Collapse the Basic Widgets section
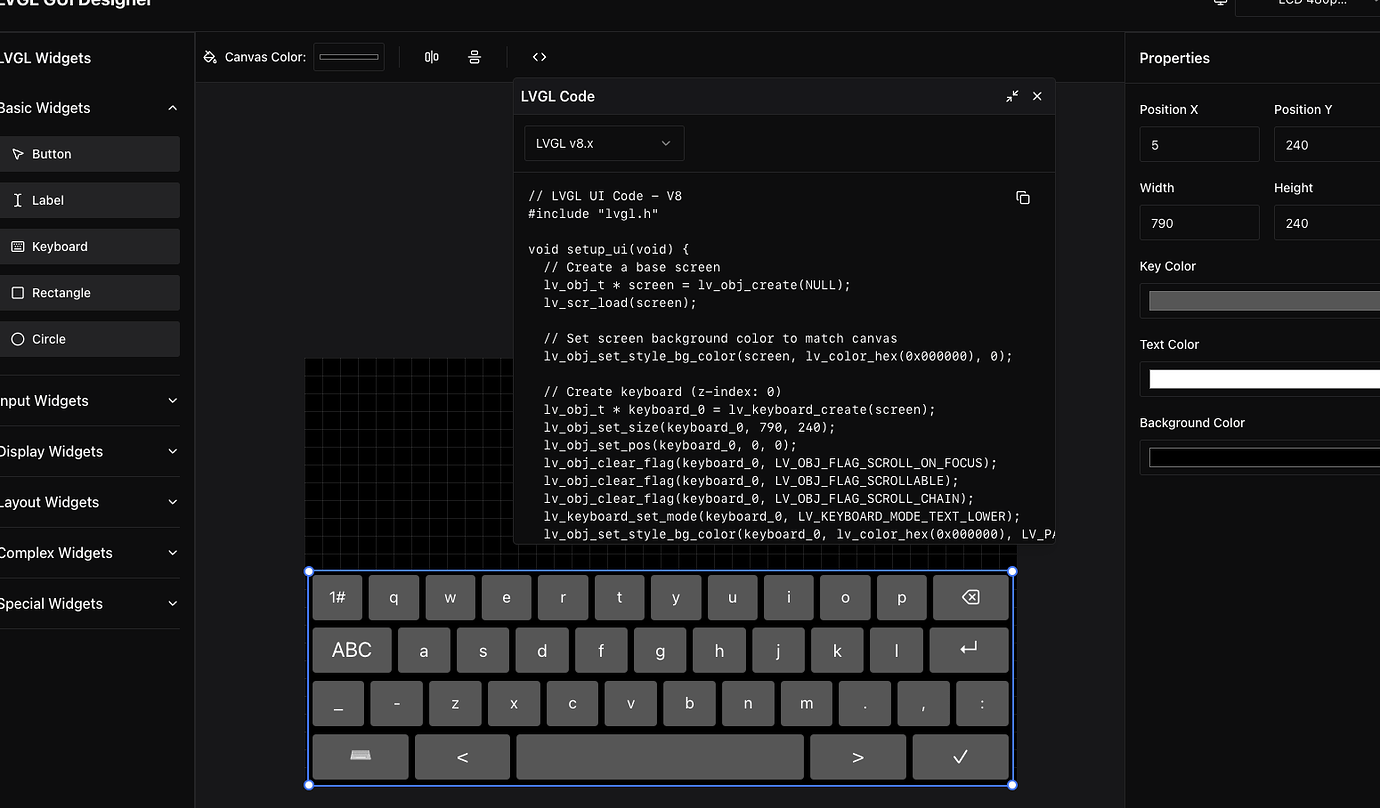The image size is (1380, 808). point(172,108)
